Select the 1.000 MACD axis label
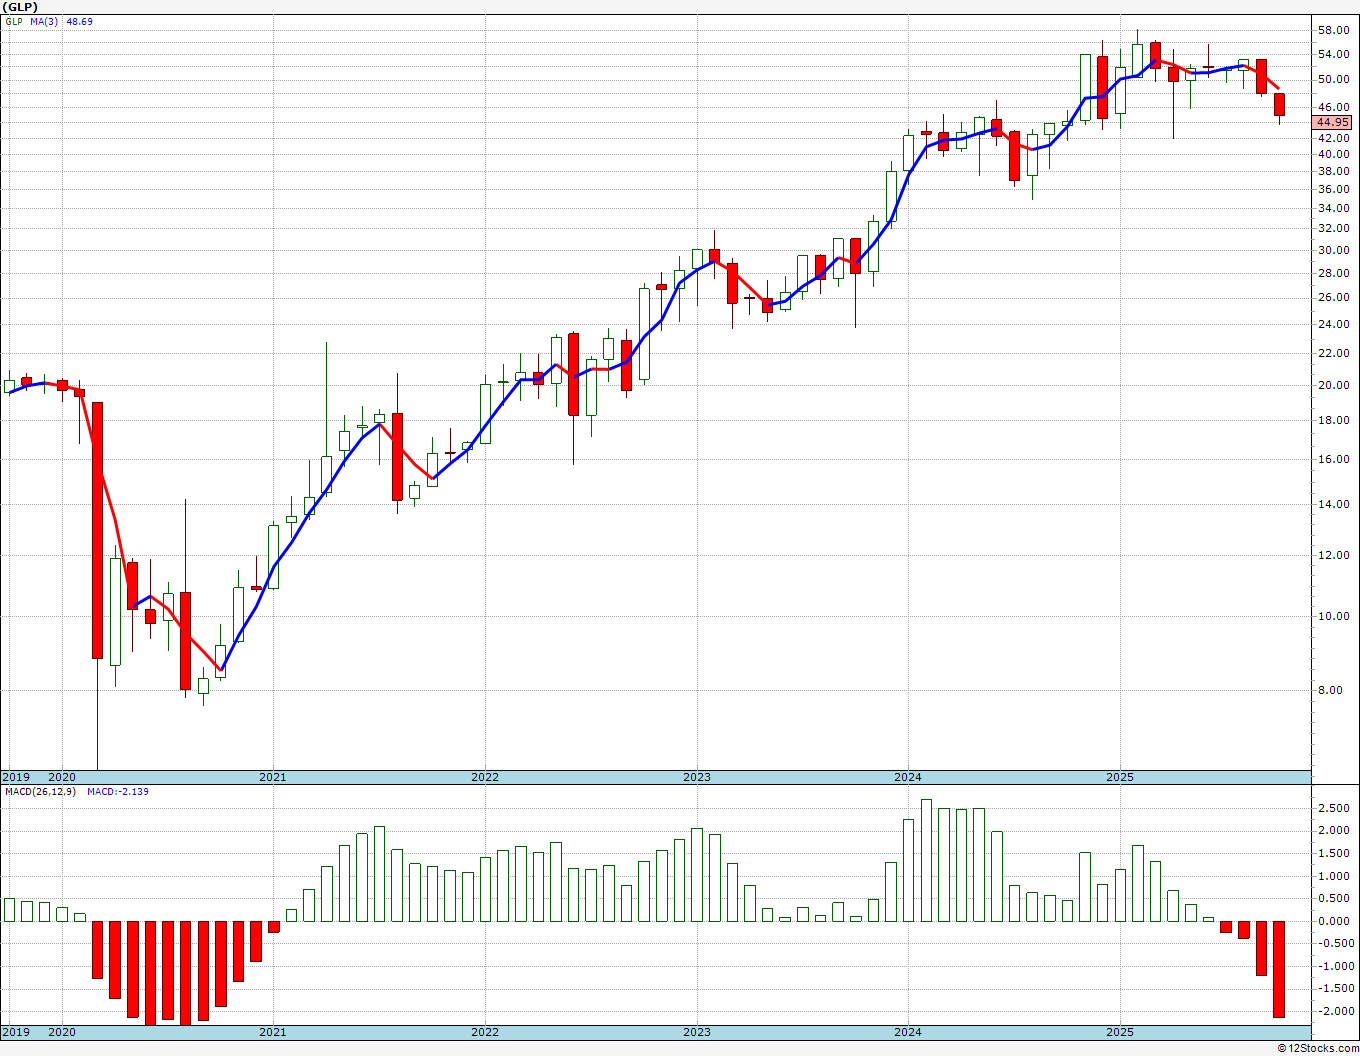 (x=1334, y=876)
